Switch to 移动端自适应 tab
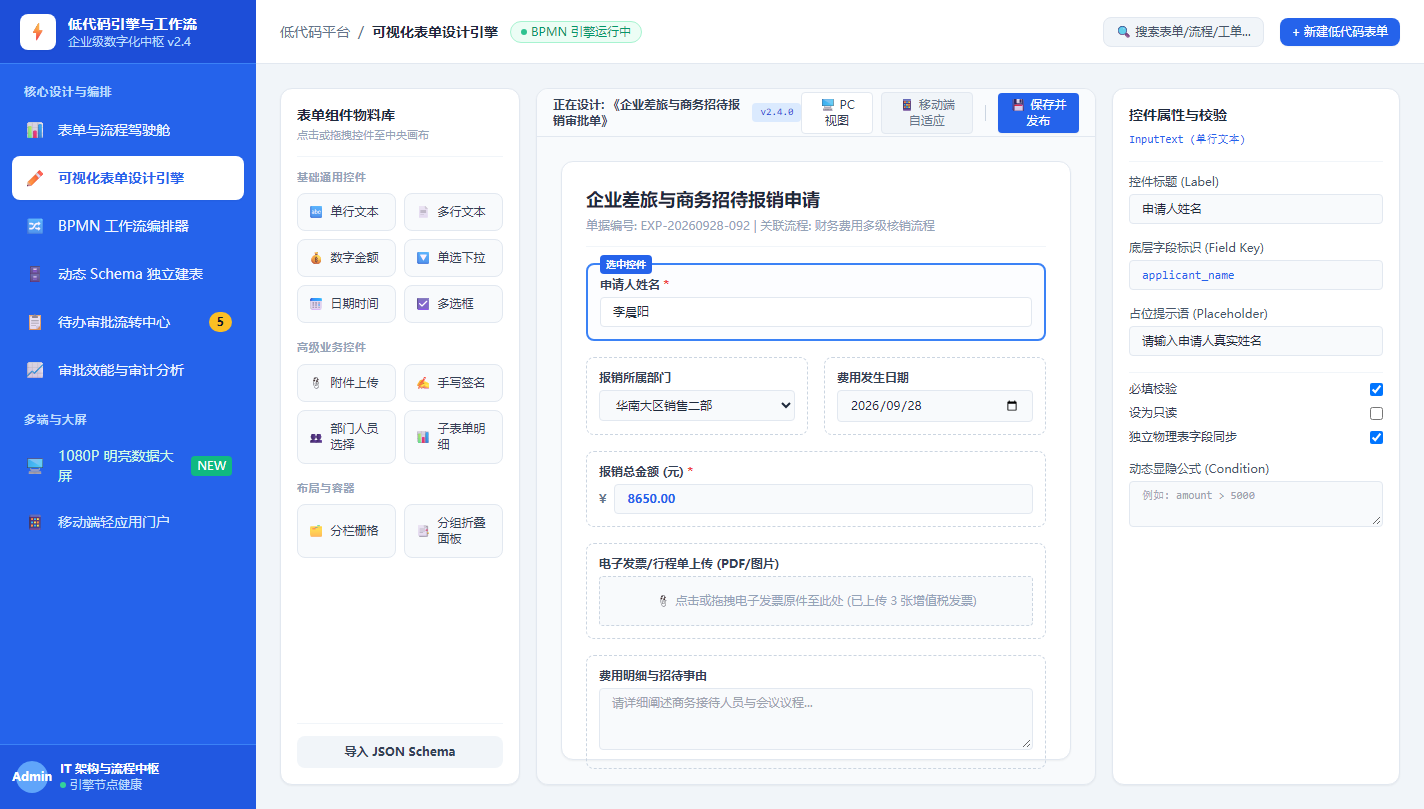 click(927, 113)
